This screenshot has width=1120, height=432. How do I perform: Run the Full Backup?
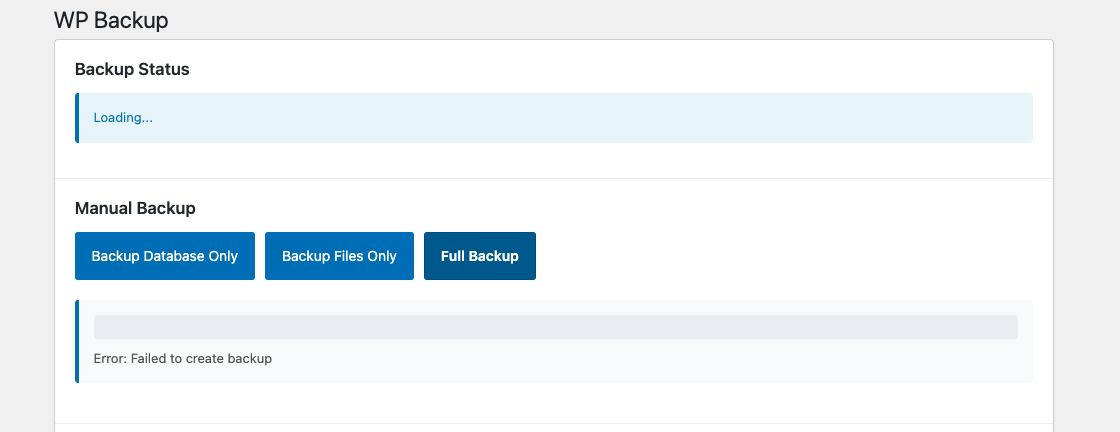tap(480, 256)
